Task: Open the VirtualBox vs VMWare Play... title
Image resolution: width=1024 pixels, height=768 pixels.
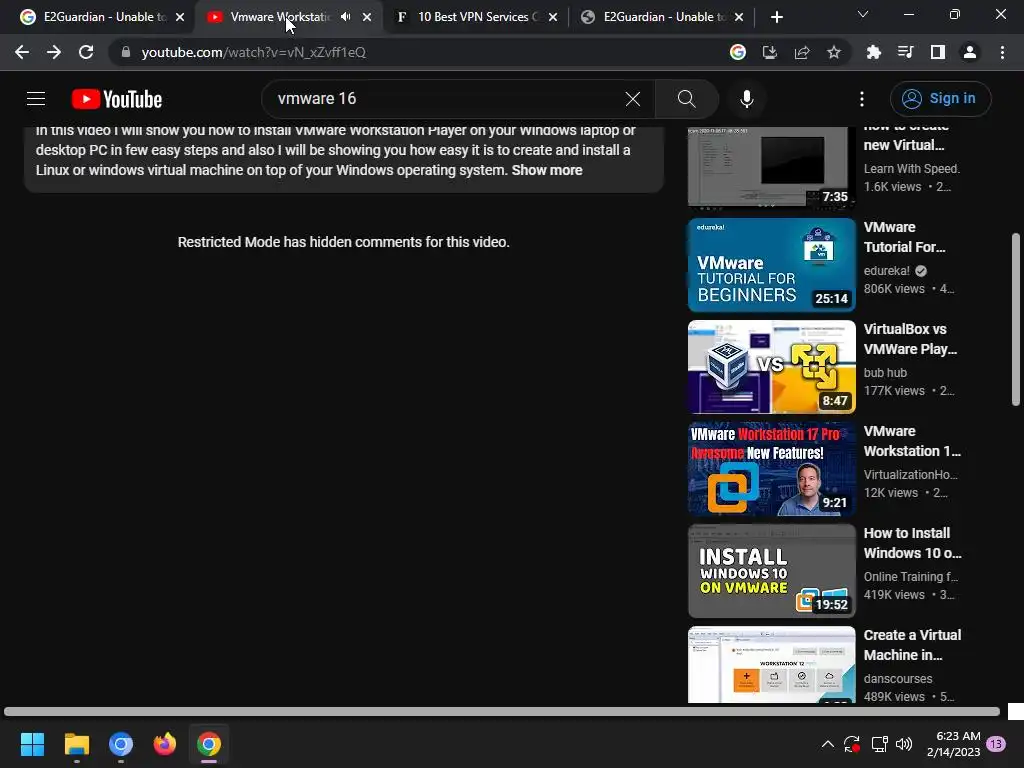Action: coord(910,339)
